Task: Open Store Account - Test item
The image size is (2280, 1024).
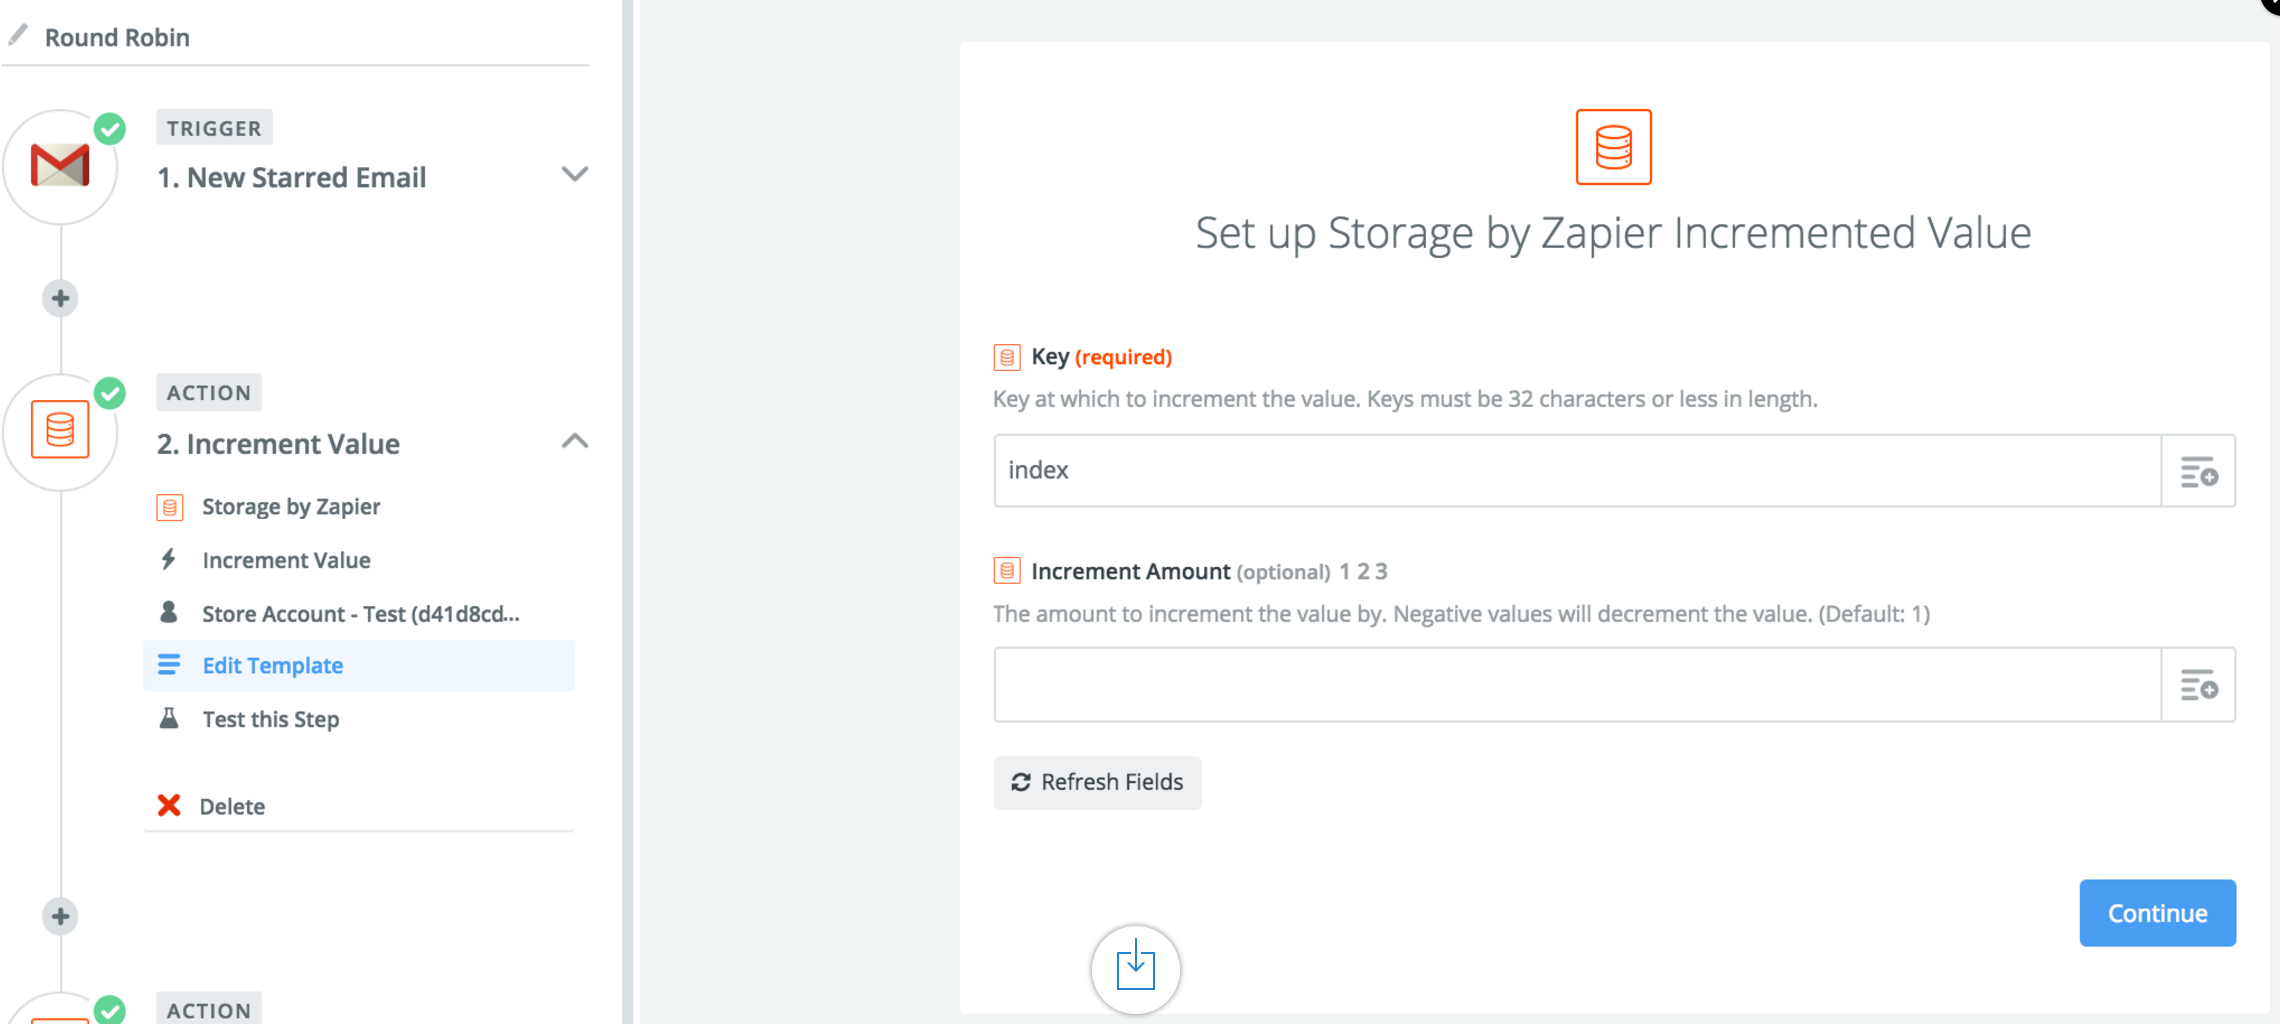Action: pos(360,614)
